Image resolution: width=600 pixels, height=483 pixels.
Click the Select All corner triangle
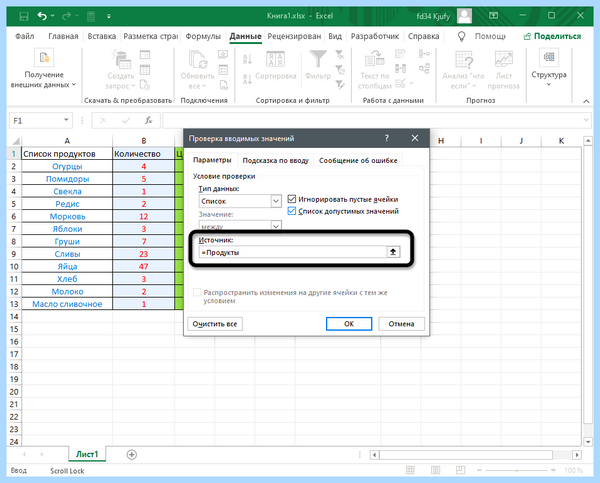click(x=15, y=141)
